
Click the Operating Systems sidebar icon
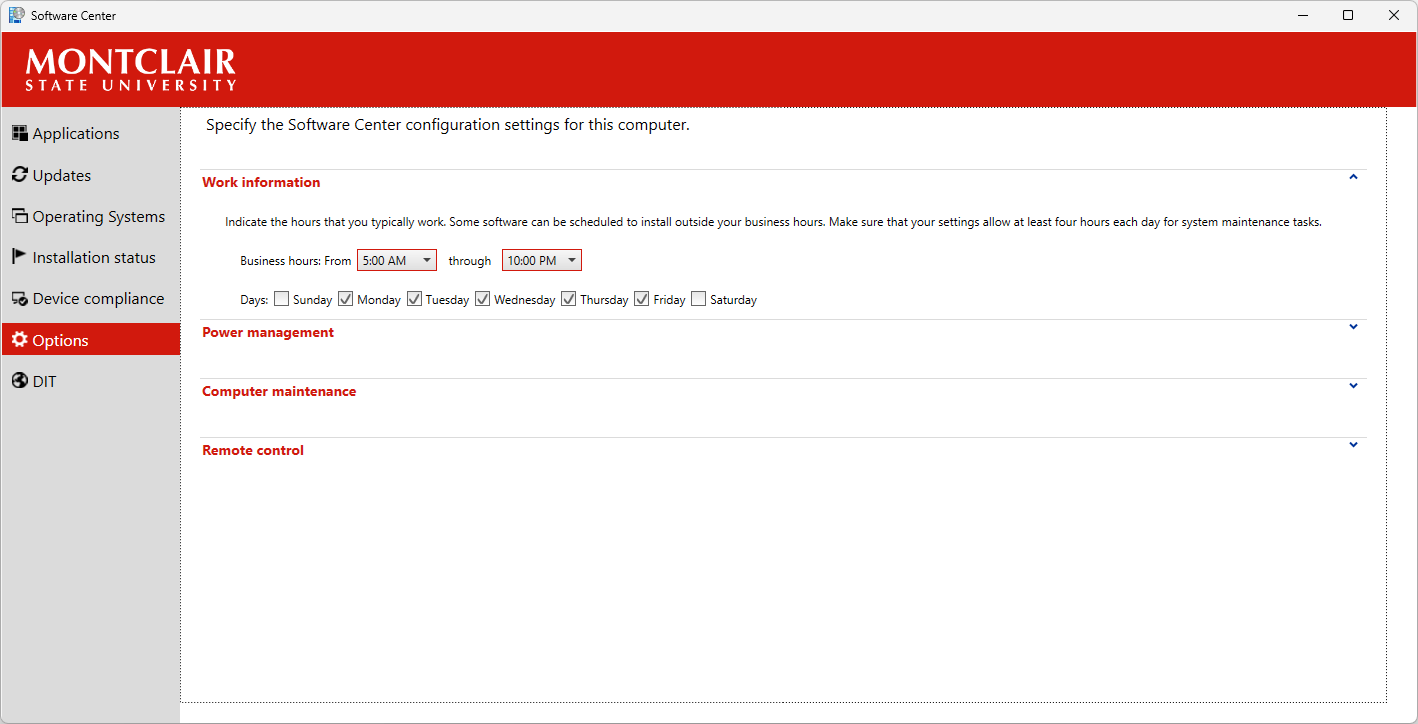coord(19,215)
